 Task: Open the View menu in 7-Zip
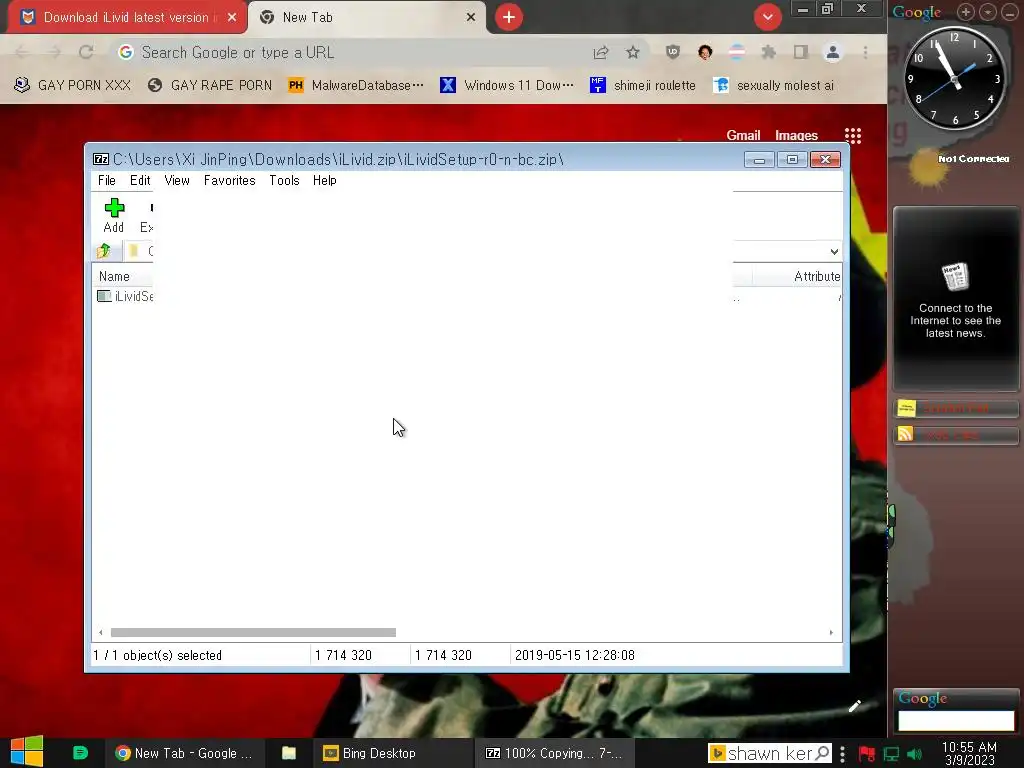tap(177, 180)
